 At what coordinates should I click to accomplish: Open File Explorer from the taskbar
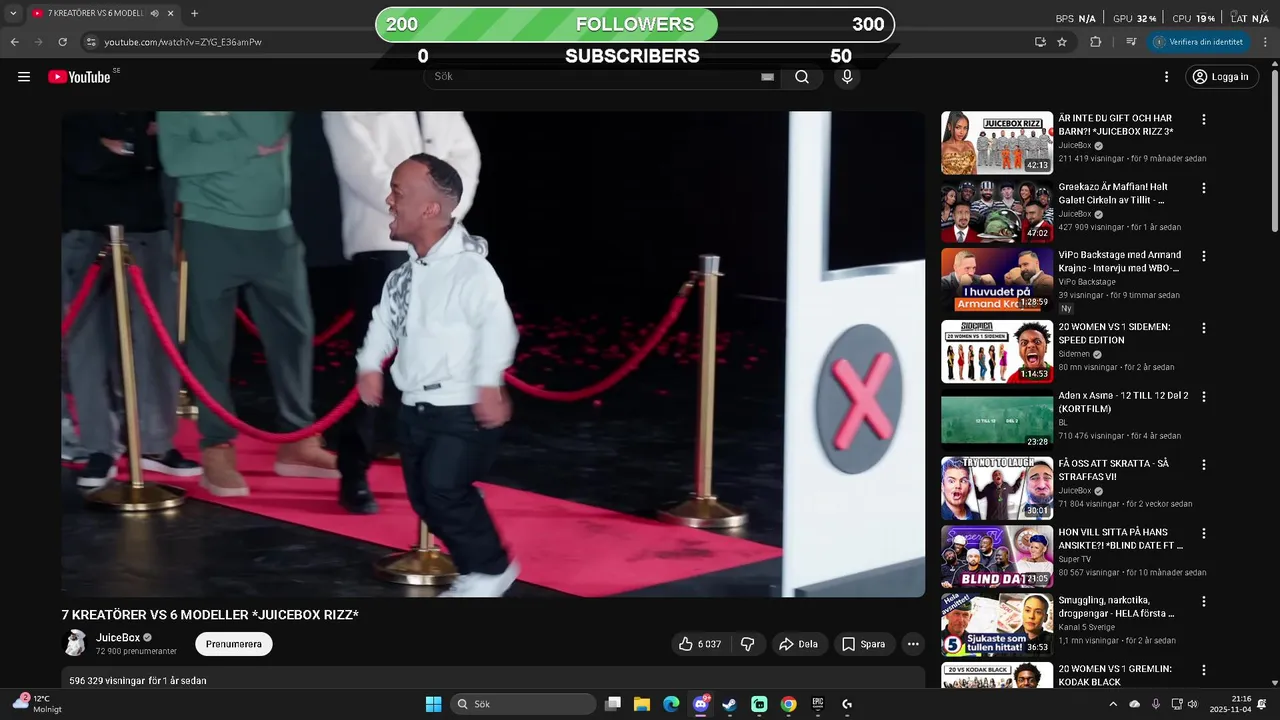point(642,704)
